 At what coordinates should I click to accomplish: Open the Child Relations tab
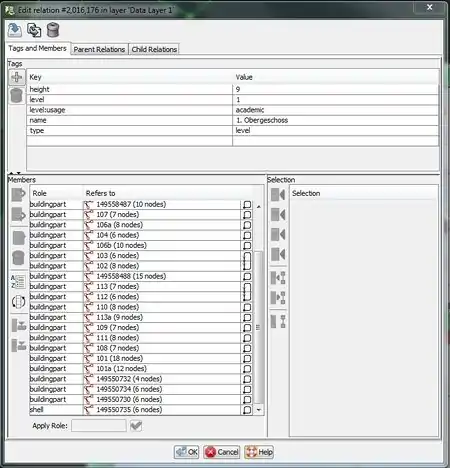click(x=154, y=49)
